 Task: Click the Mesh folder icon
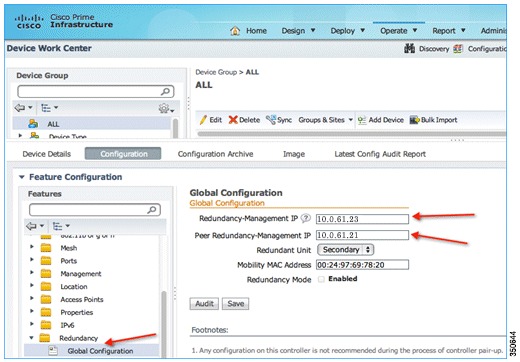pos(46,248)
